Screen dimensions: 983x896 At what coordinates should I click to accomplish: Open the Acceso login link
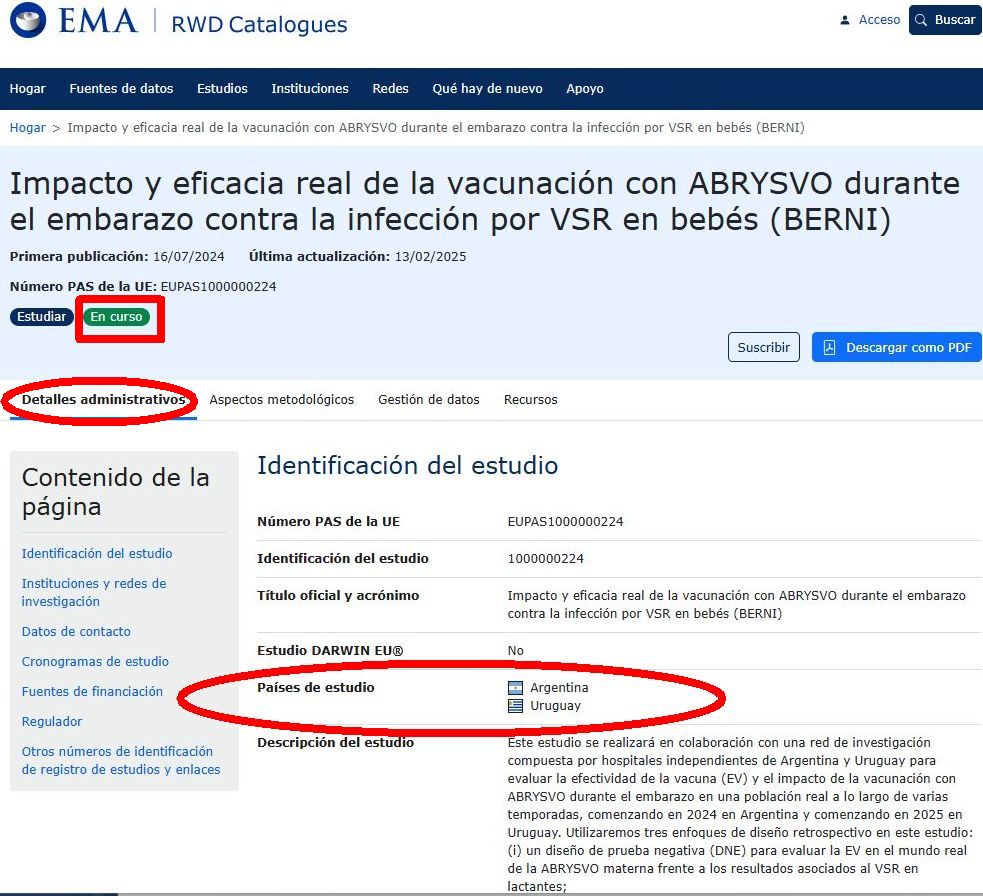(x=879, y=20)
